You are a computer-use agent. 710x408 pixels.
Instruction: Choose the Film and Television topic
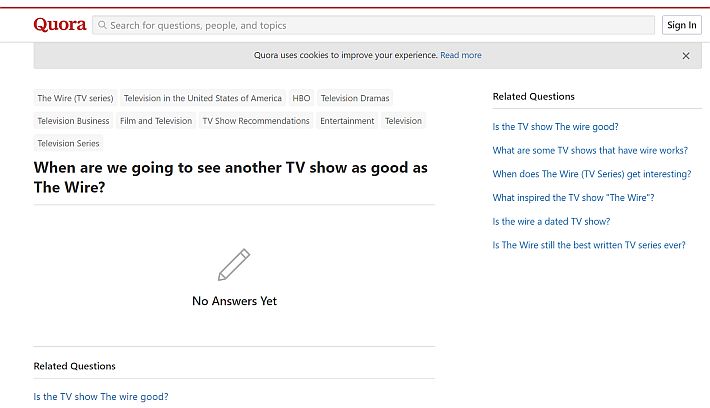pyautogui.click(x=156, y=120)
